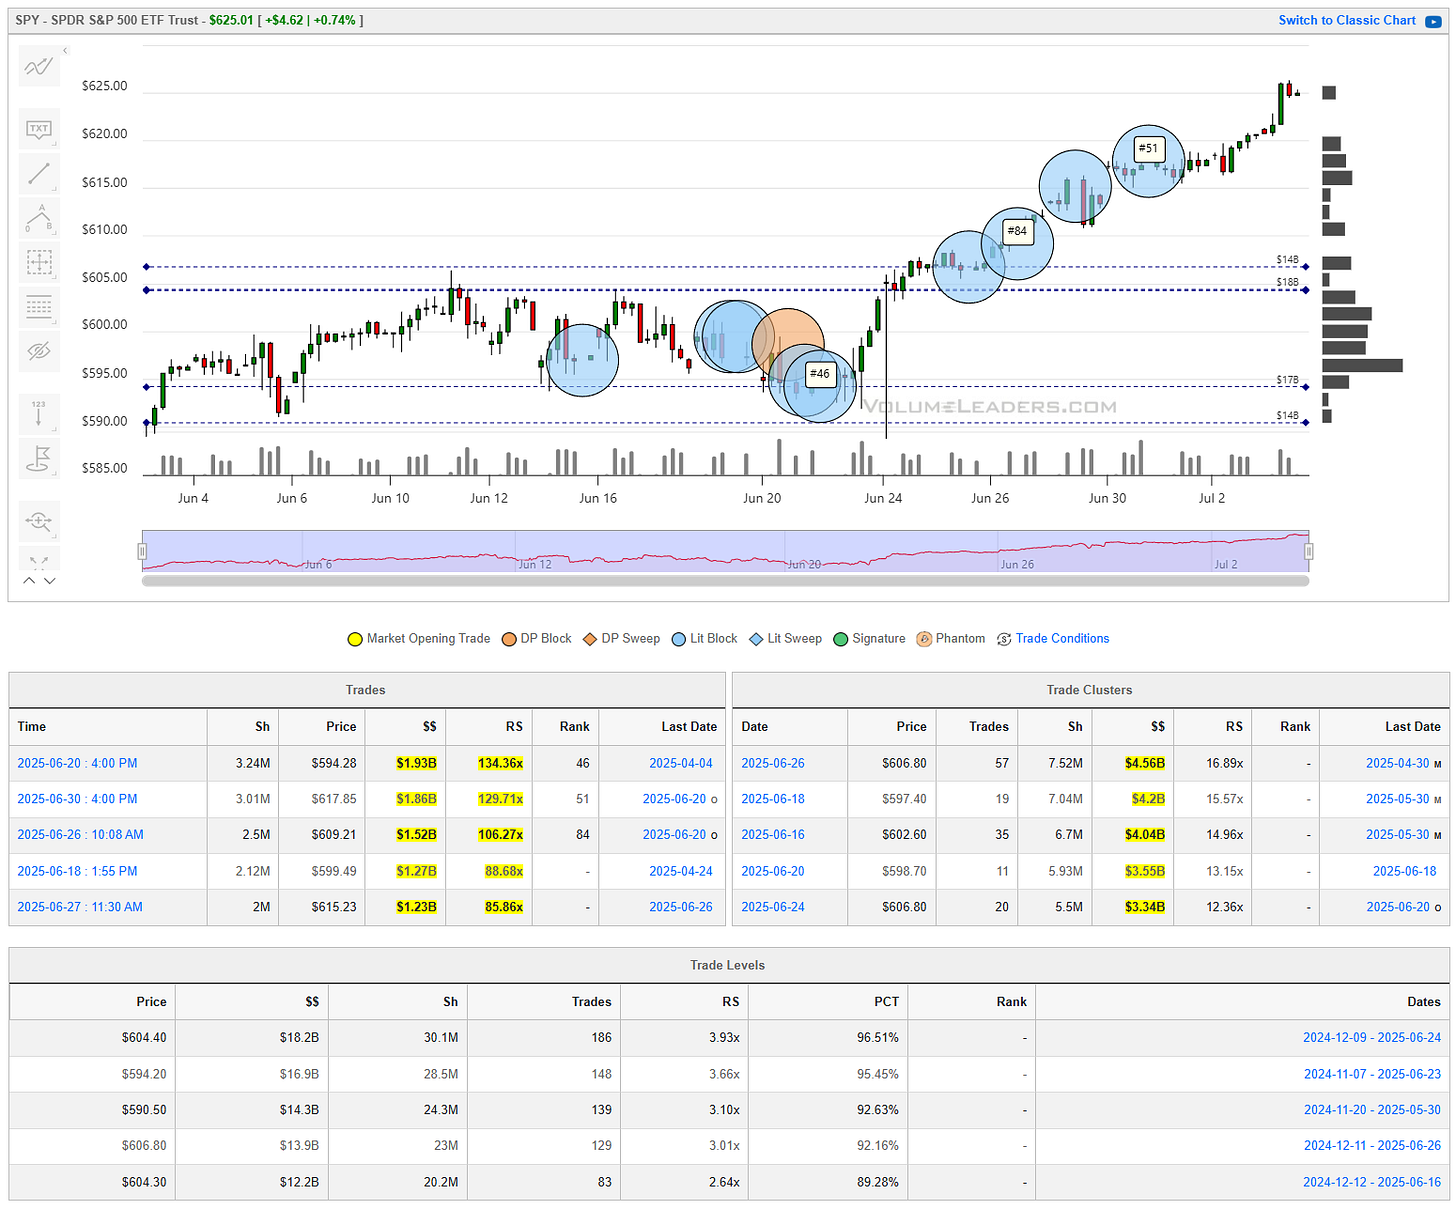The height and width of the screenshot is (1211, 1456).
Task: Open cluster Last Date 2025-04-30
Action: pyautogui.click(x=1398, y=763)
